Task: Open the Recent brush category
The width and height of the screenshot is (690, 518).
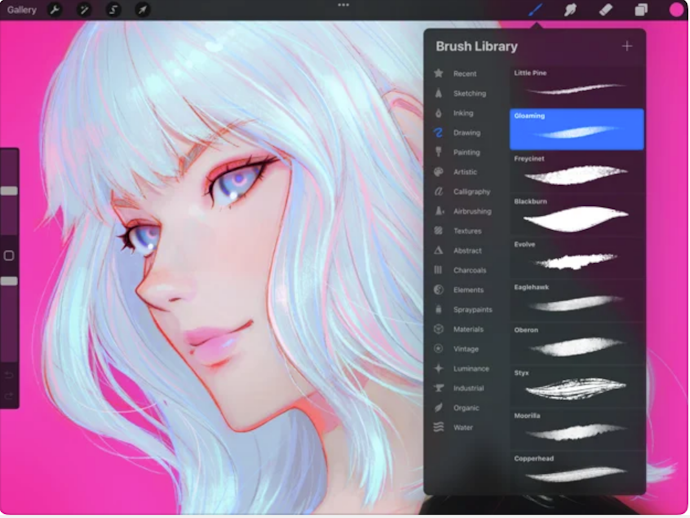Action: 466,73
